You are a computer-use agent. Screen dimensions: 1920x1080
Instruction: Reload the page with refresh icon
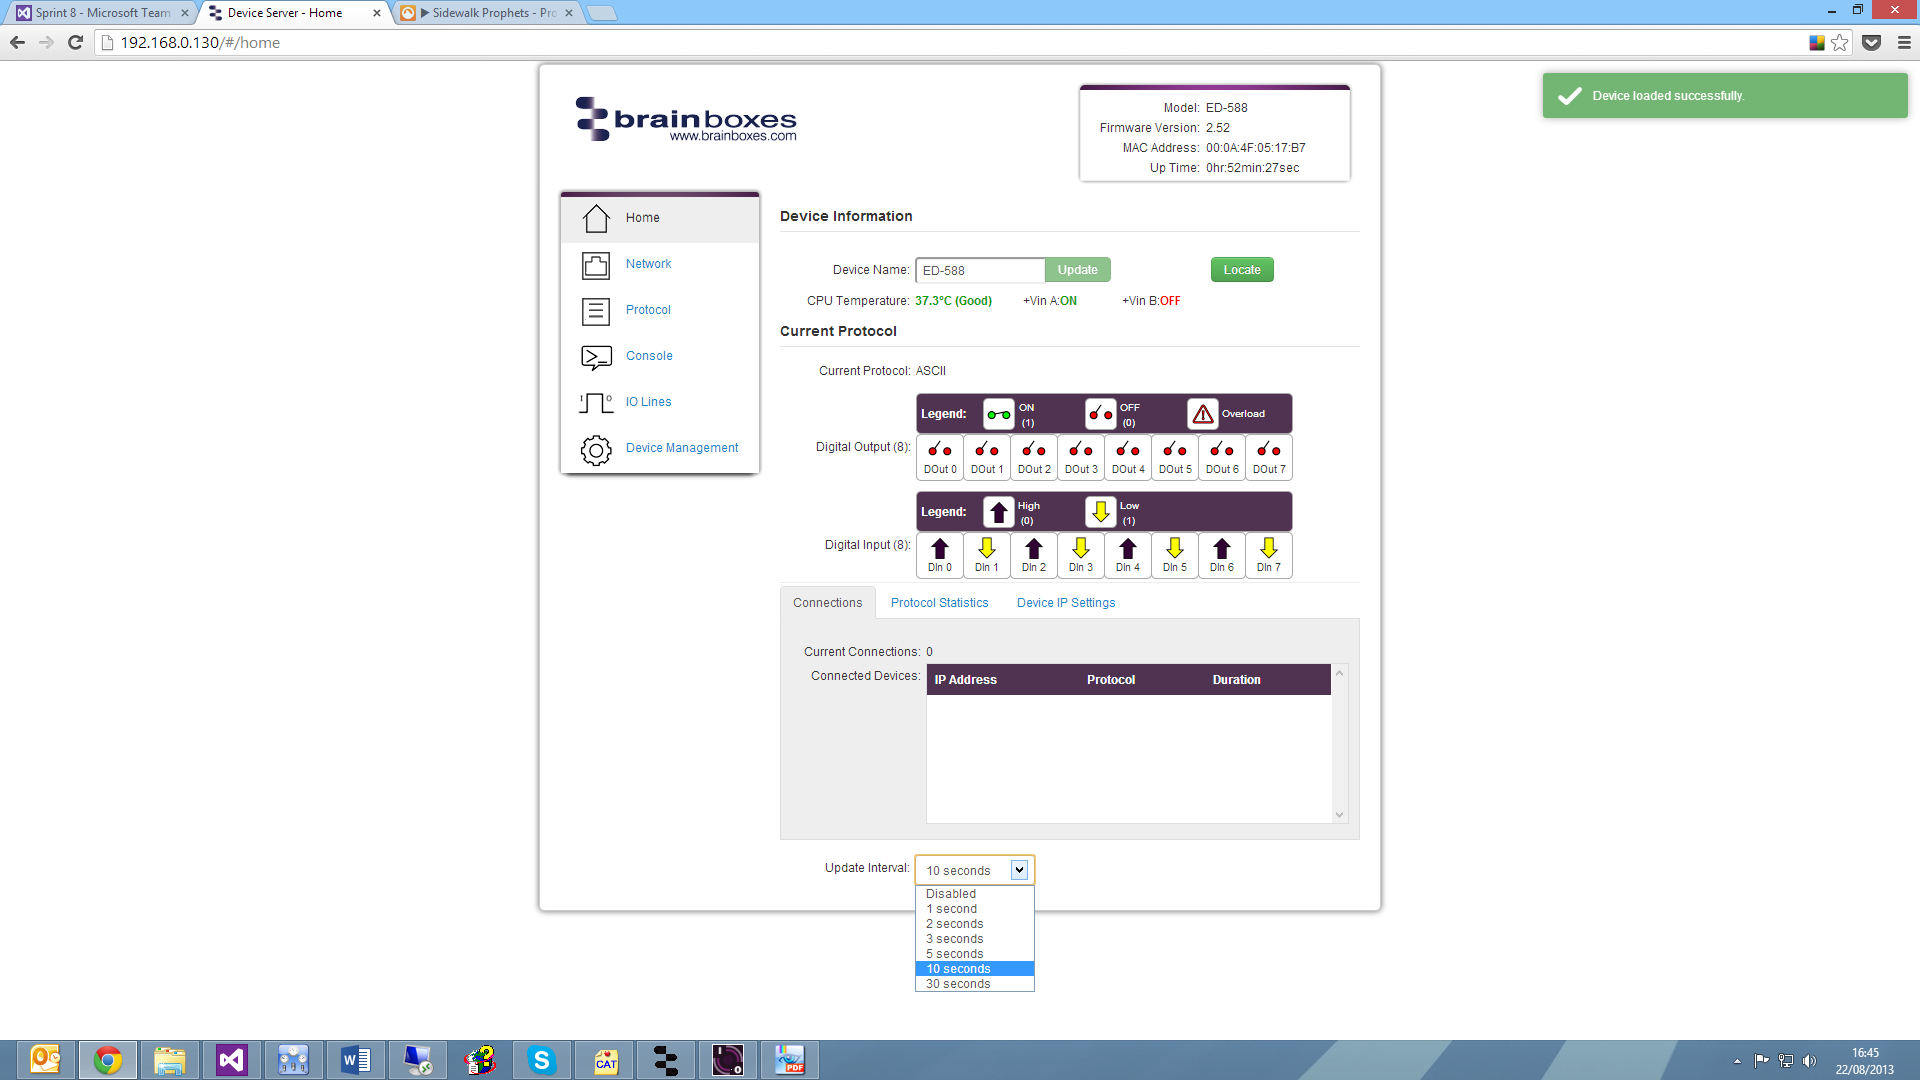(75, 43)
